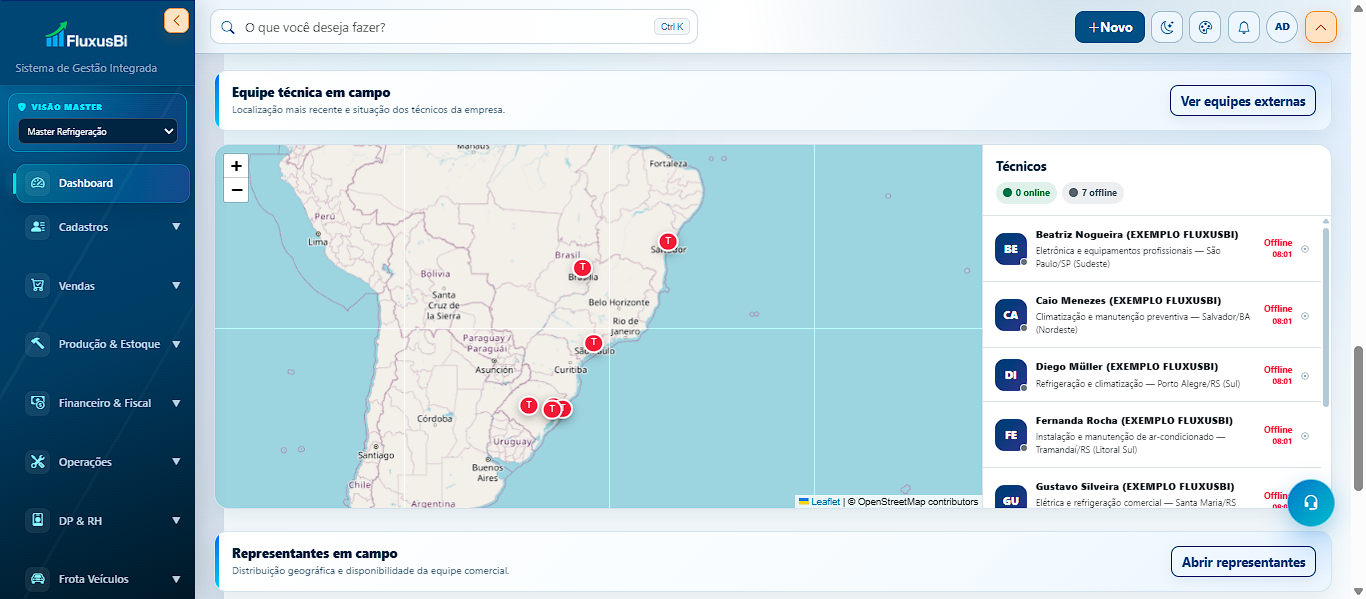
Task: Click the search magnifier icon
Action: pyautogui.click(x=228, y=27)
